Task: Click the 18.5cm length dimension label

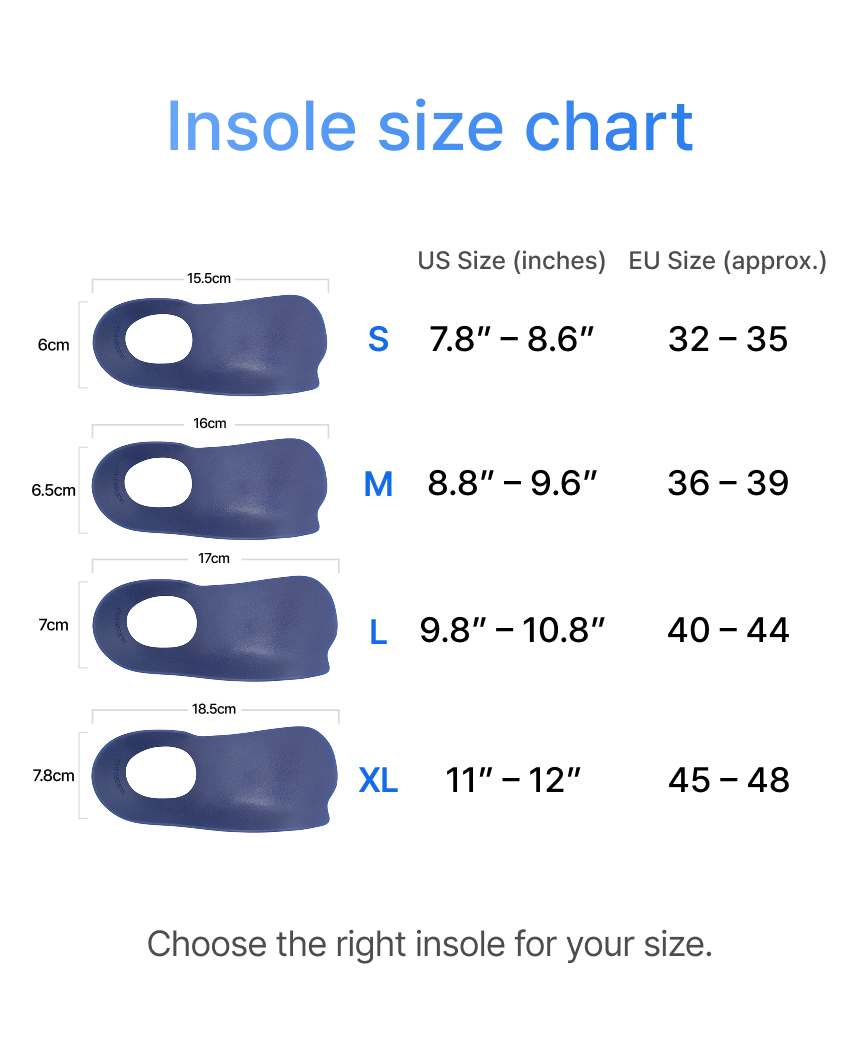Action: 214,709
